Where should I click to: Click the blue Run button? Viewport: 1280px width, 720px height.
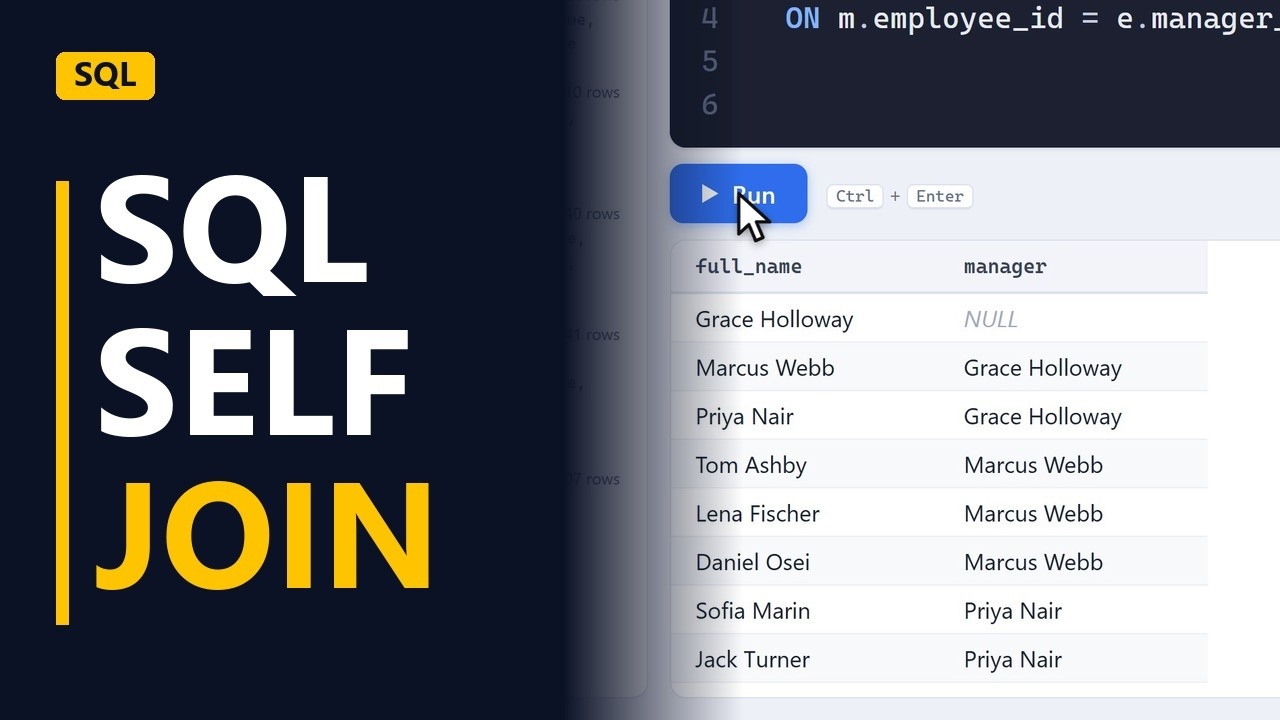[738, 194]
